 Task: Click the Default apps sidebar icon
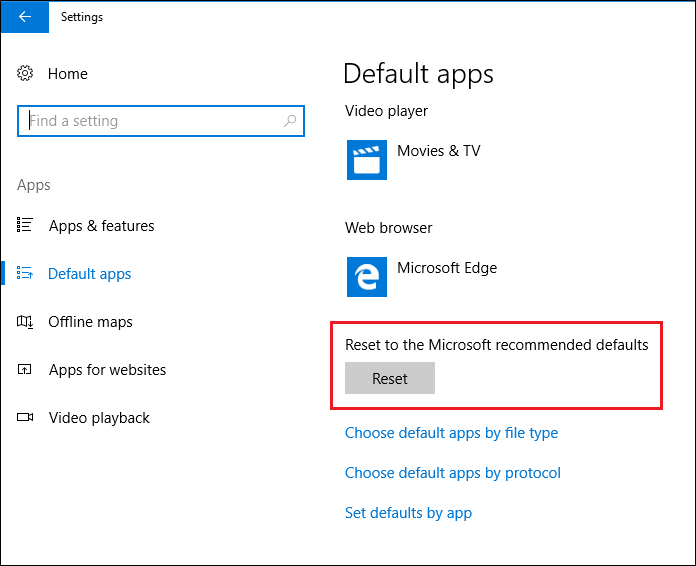tap(25, 273)
